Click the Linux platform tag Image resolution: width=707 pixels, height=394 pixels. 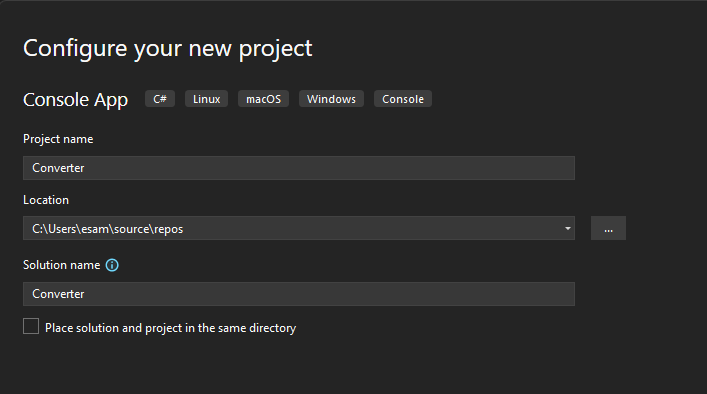pyautogui.click(x=207, y=99)
